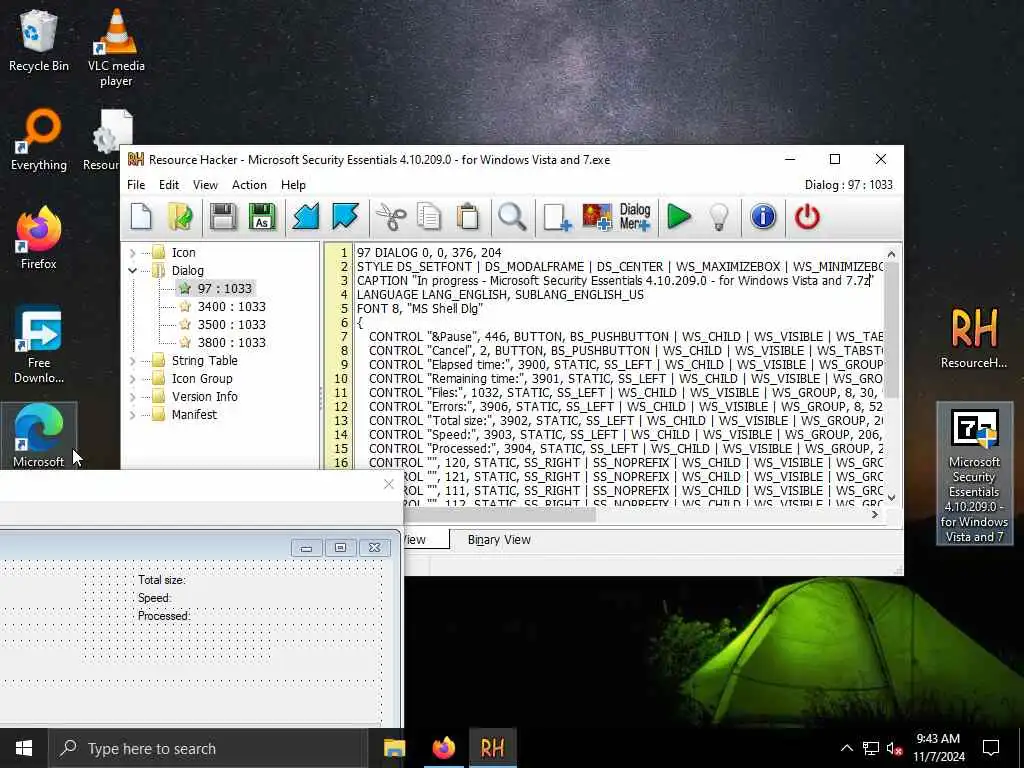
Task: Open the Help menu
Action: 293,185
